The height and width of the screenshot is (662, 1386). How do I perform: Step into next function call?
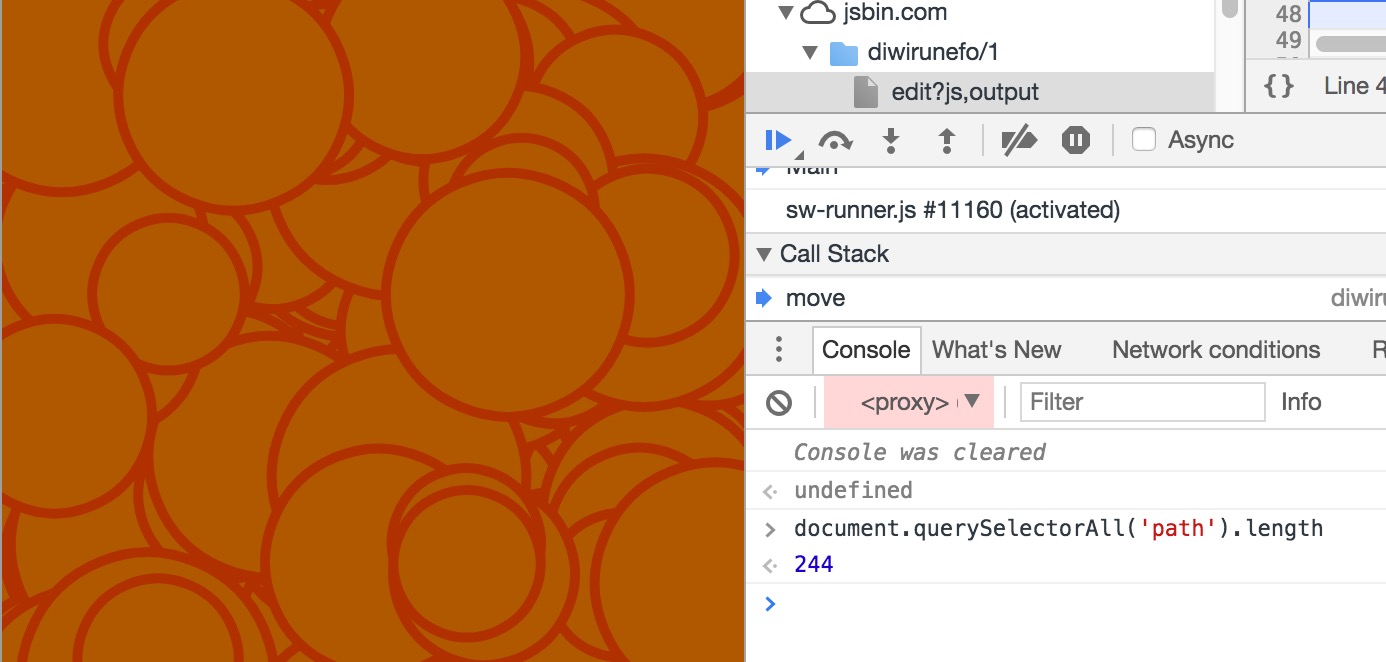click(x=891, y=140)
